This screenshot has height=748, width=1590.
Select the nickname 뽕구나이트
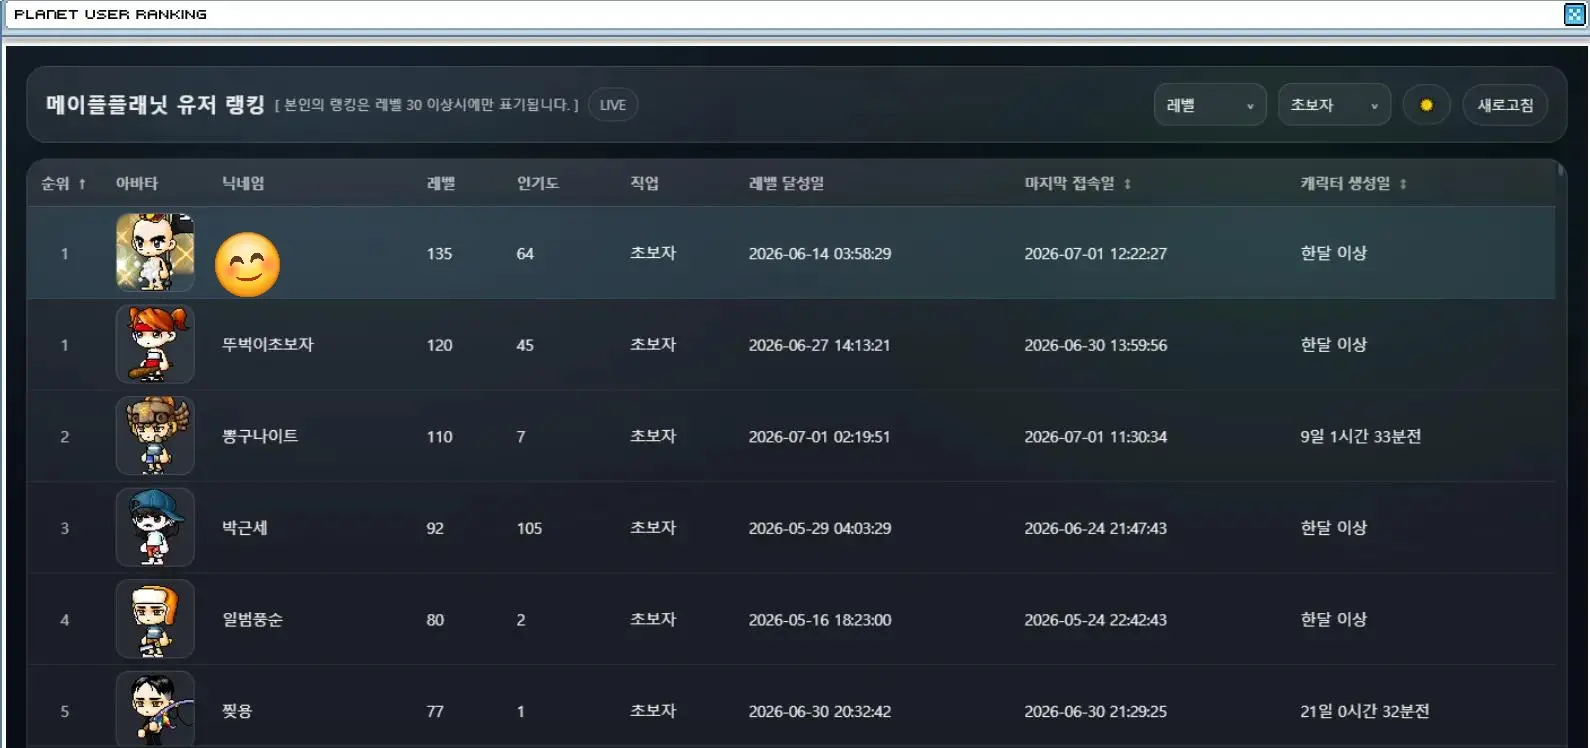(x=260, y=436)
